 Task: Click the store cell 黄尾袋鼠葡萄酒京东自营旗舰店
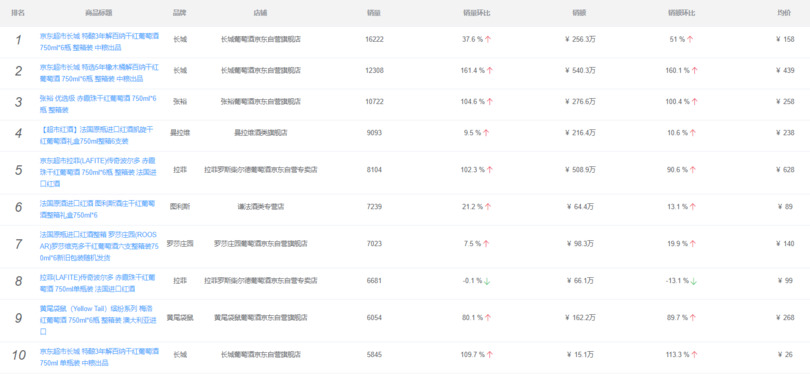[261, 318]
